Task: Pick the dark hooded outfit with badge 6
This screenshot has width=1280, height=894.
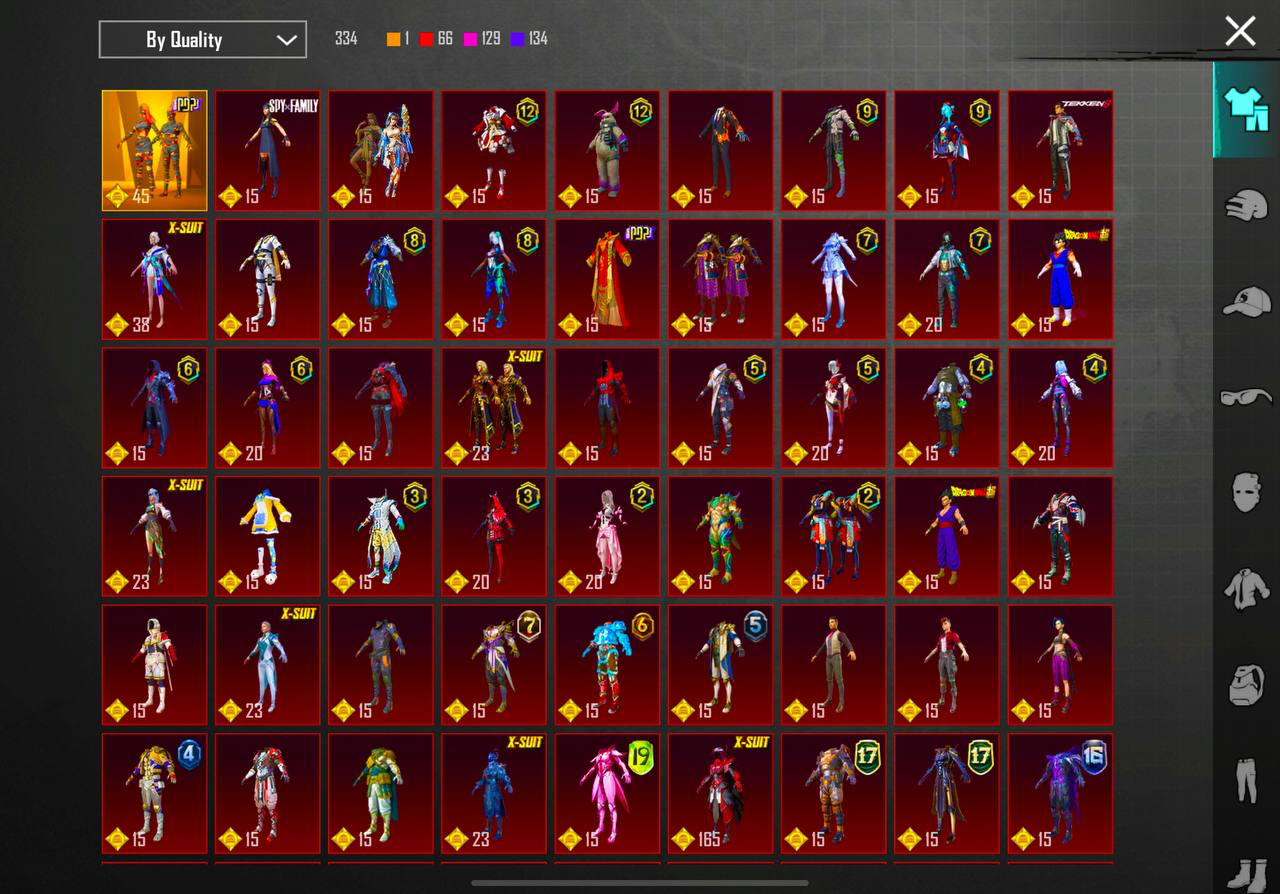Action: point(155,408)
